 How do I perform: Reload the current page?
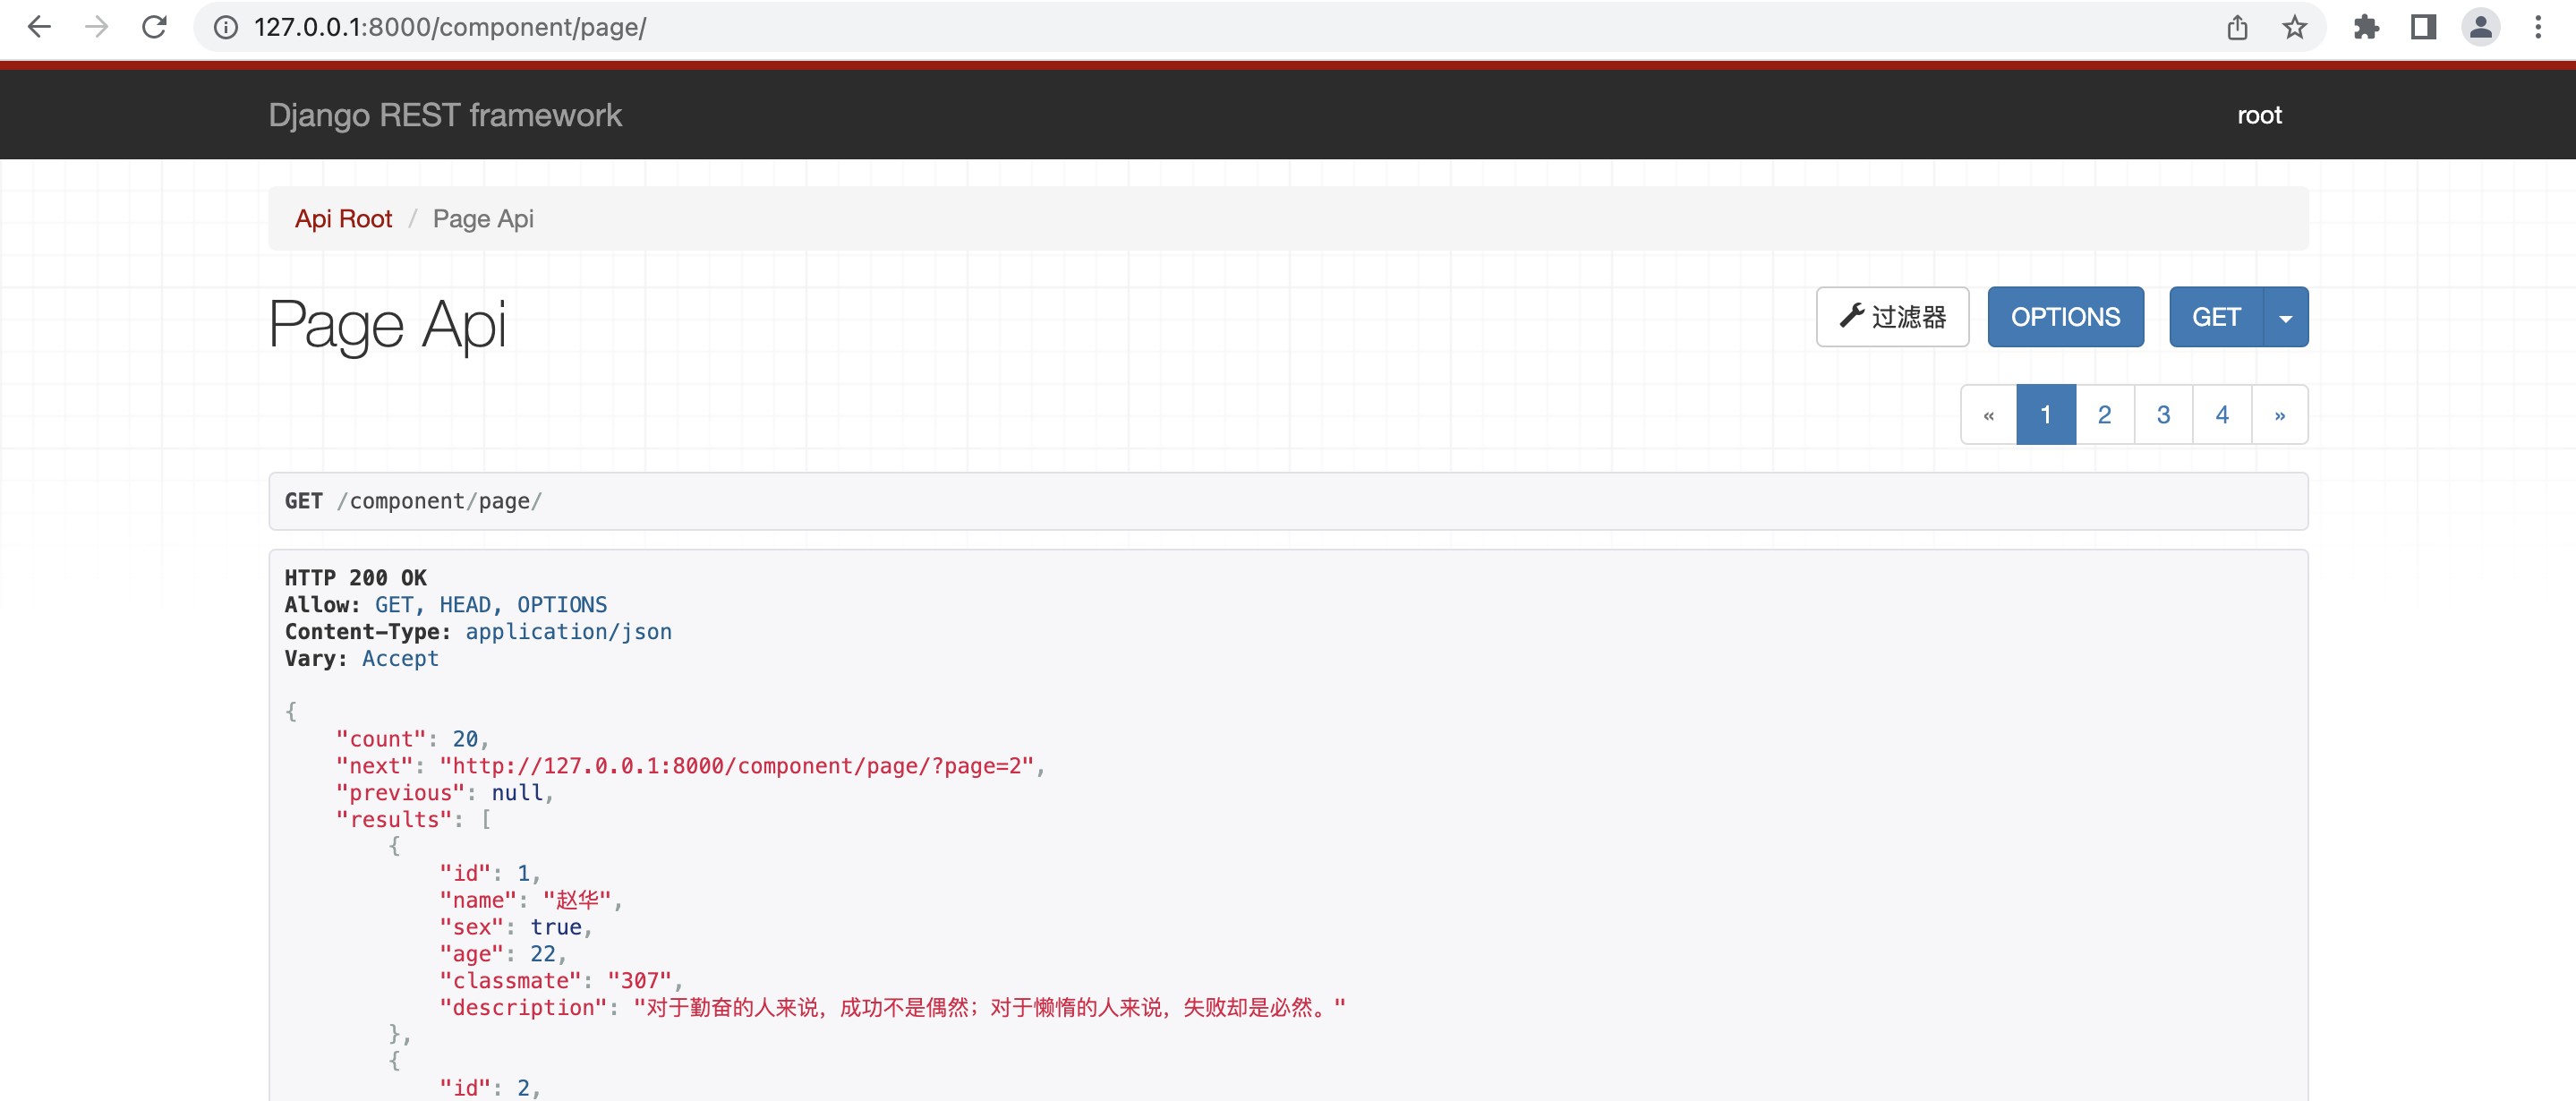[154, 27]
